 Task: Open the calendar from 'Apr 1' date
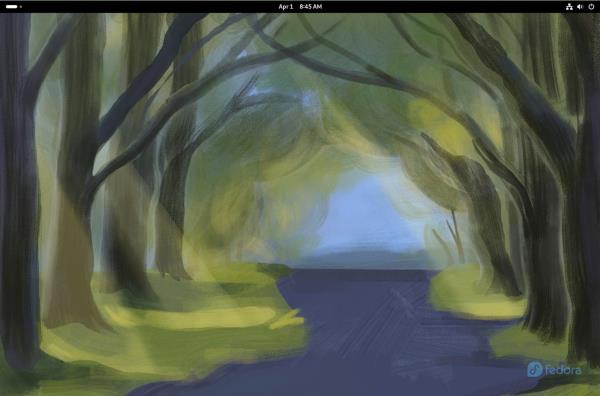[x=285, y=7]
